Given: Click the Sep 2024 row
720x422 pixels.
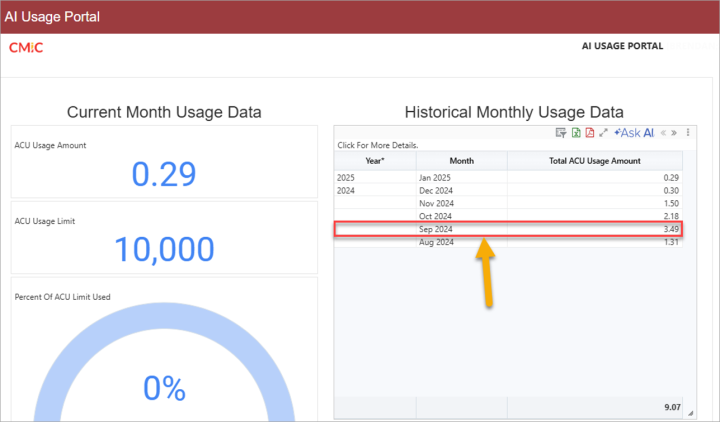Looking at the screenshot, I should (x=508, y=229).
